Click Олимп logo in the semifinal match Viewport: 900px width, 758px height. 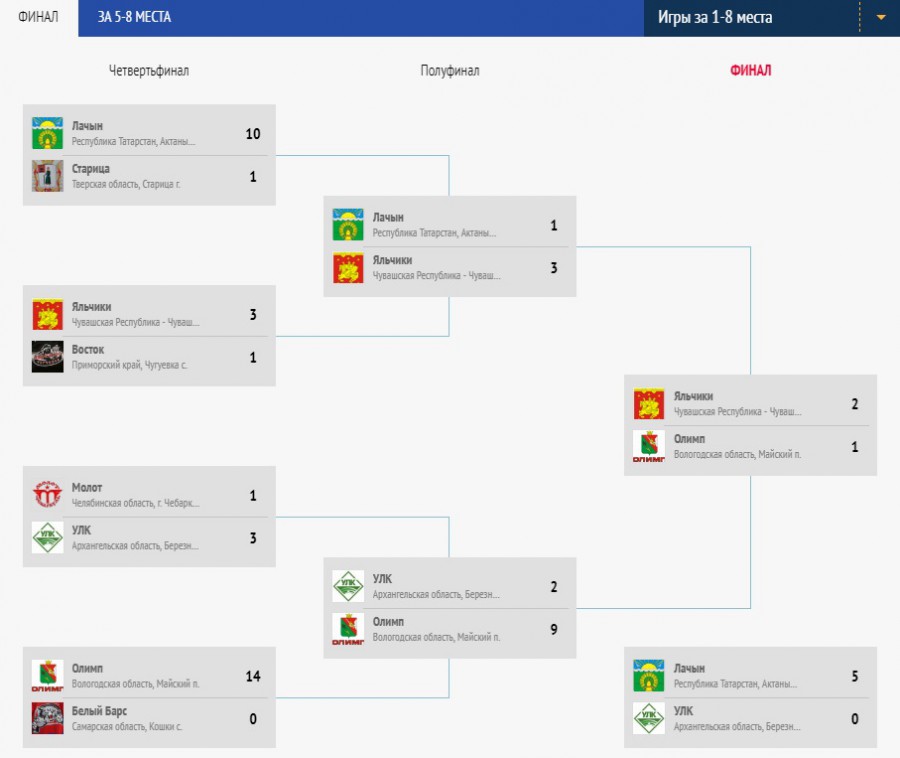point(348,629)
